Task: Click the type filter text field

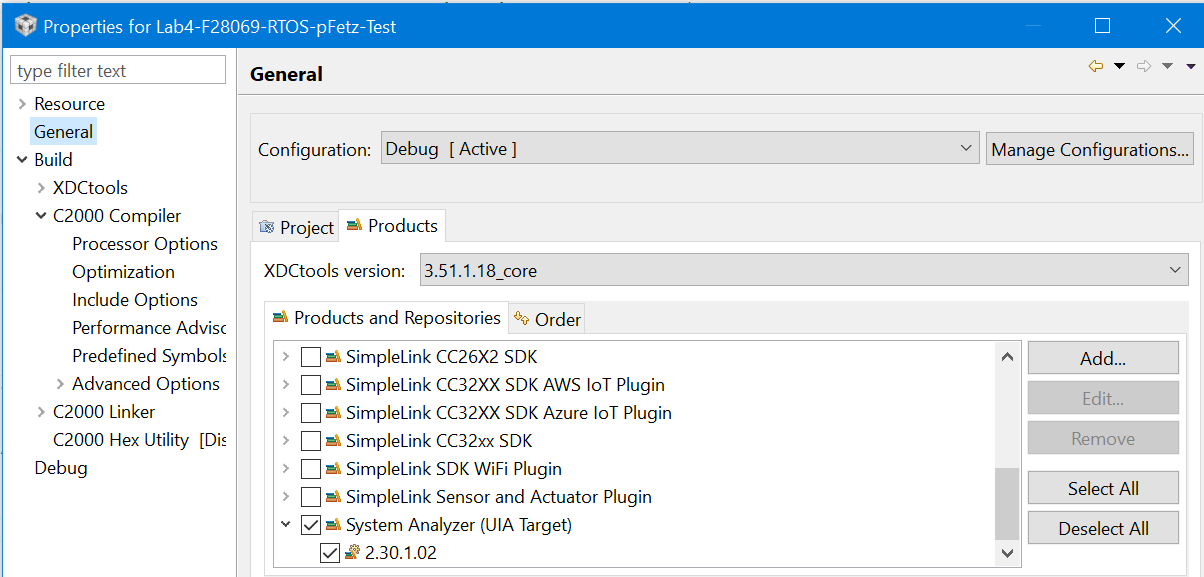Action: pyautogui.click(x=118, y=71)
